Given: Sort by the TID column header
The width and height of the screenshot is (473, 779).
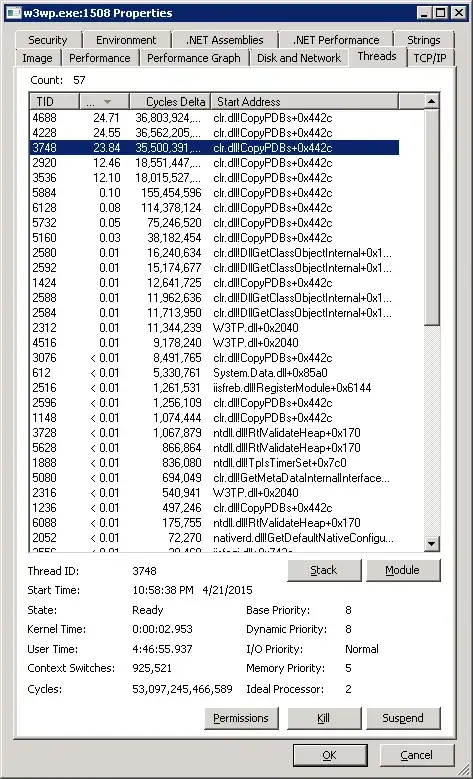Looking at the screenshot, I should 55,101.
